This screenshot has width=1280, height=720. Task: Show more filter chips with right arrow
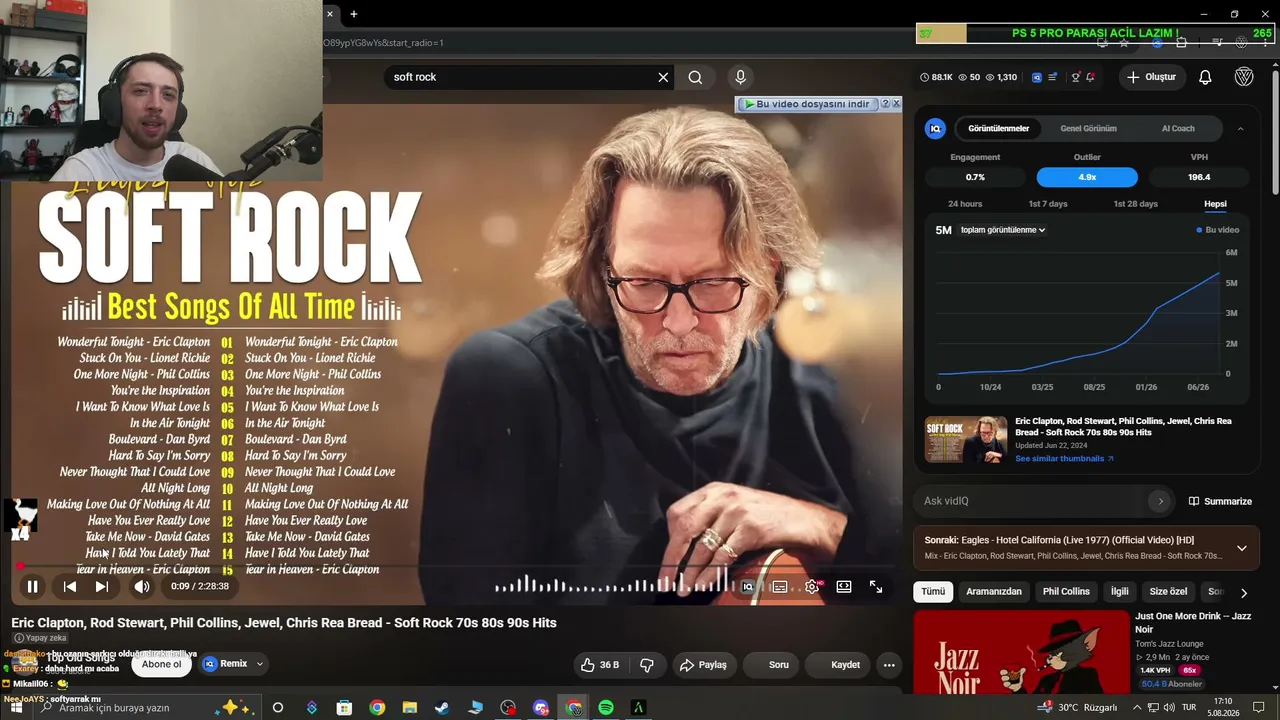1244,592
